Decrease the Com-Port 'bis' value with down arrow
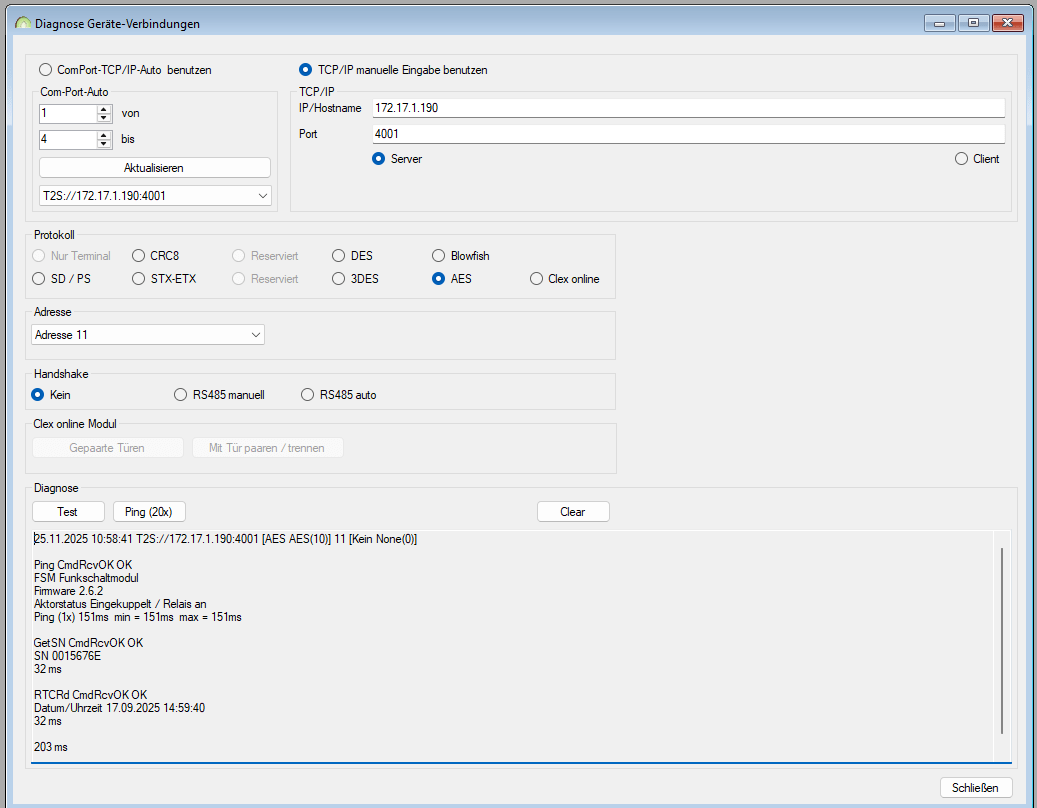The width and height of the screenshot is (1037, 808). (103, 144)
